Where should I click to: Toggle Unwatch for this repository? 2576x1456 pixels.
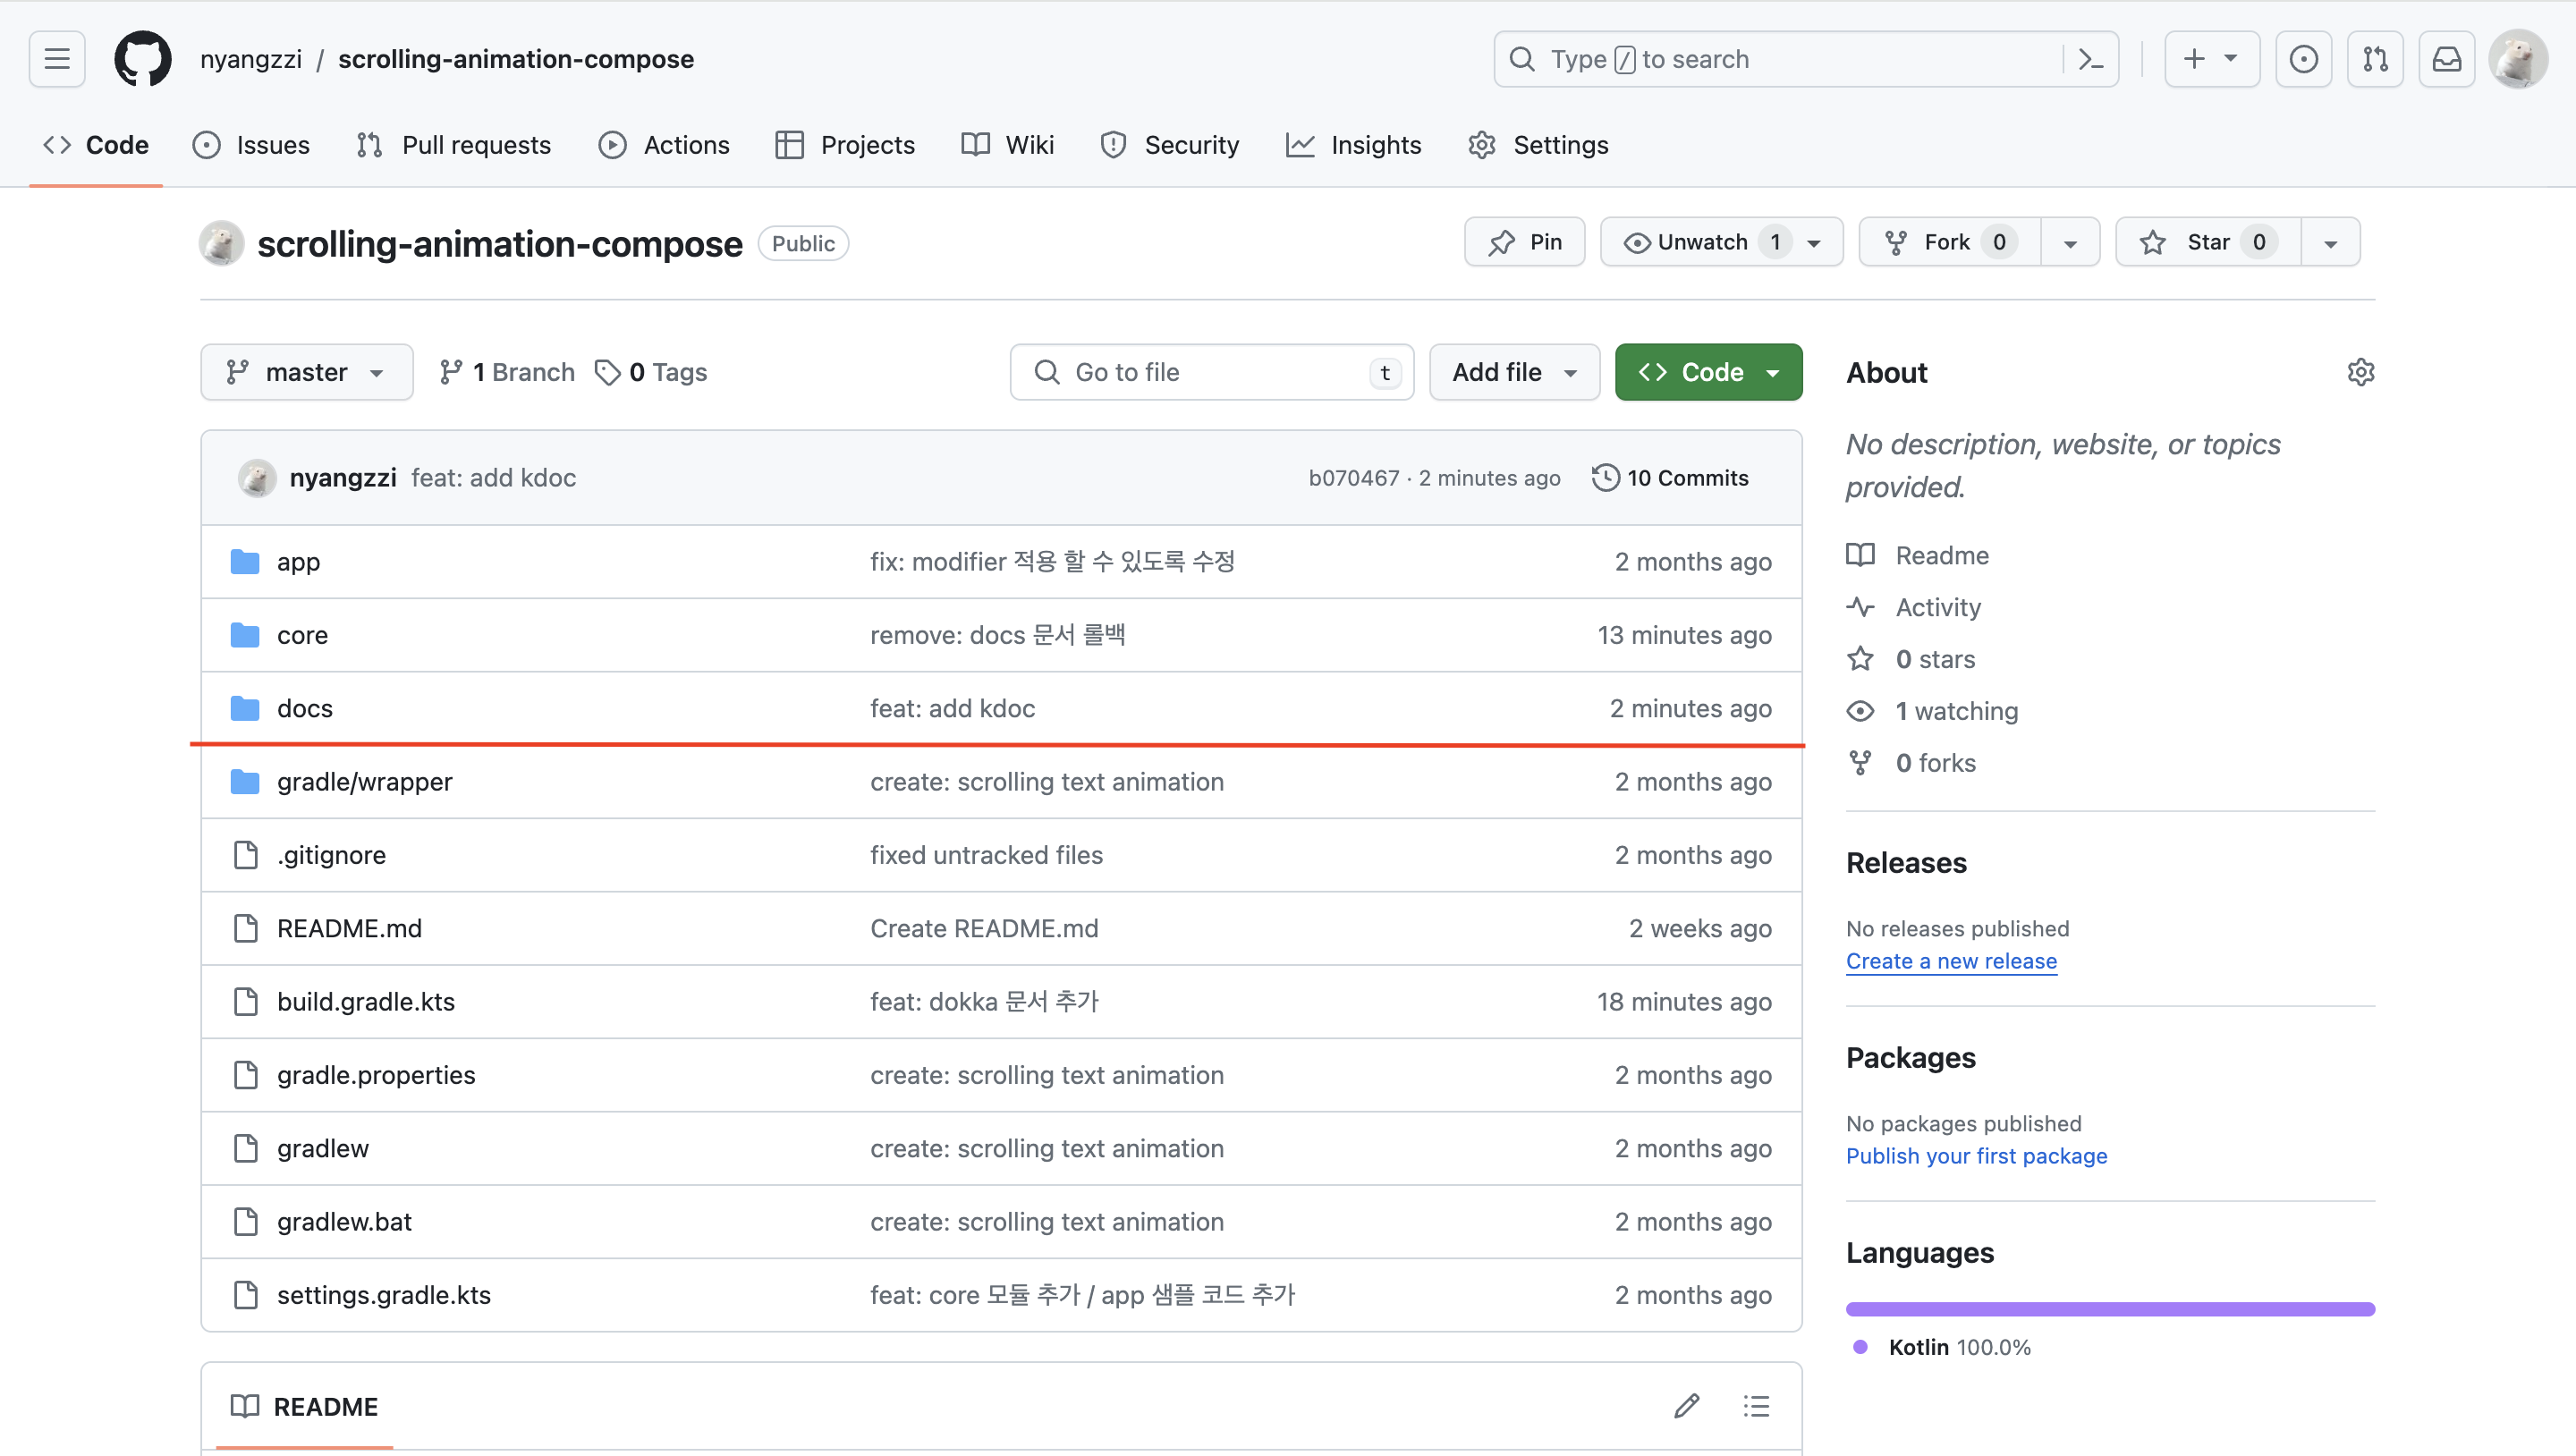(1702, 242)
